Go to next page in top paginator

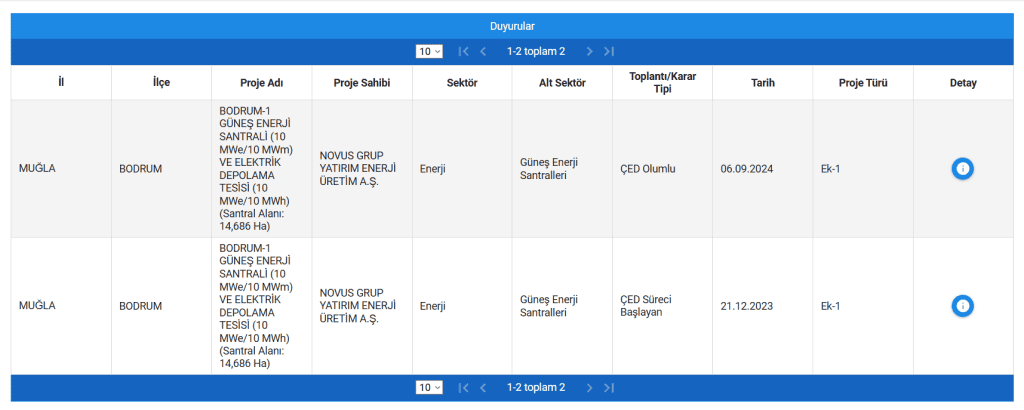point(590,51)
